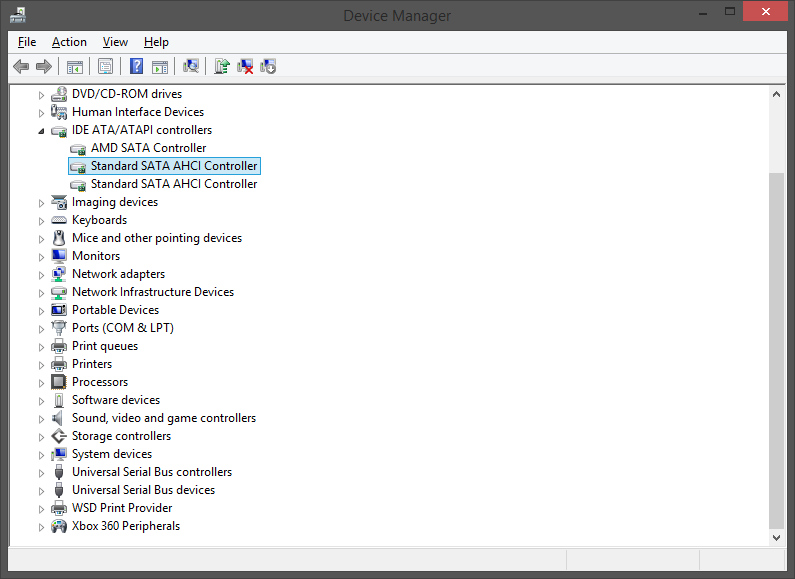Click the Portable Devices icon
Screen dimensions: 795x579
point(59,310)
